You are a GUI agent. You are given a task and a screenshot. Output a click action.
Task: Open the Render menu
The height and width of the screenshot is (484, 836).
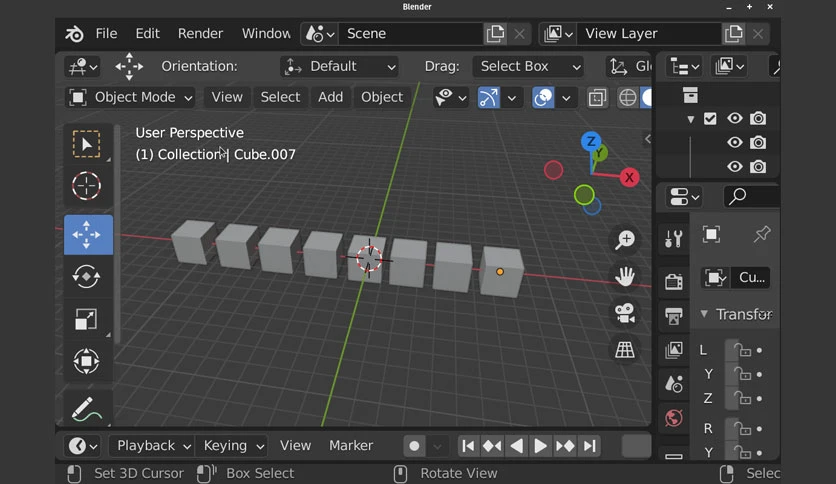[200, 34]
